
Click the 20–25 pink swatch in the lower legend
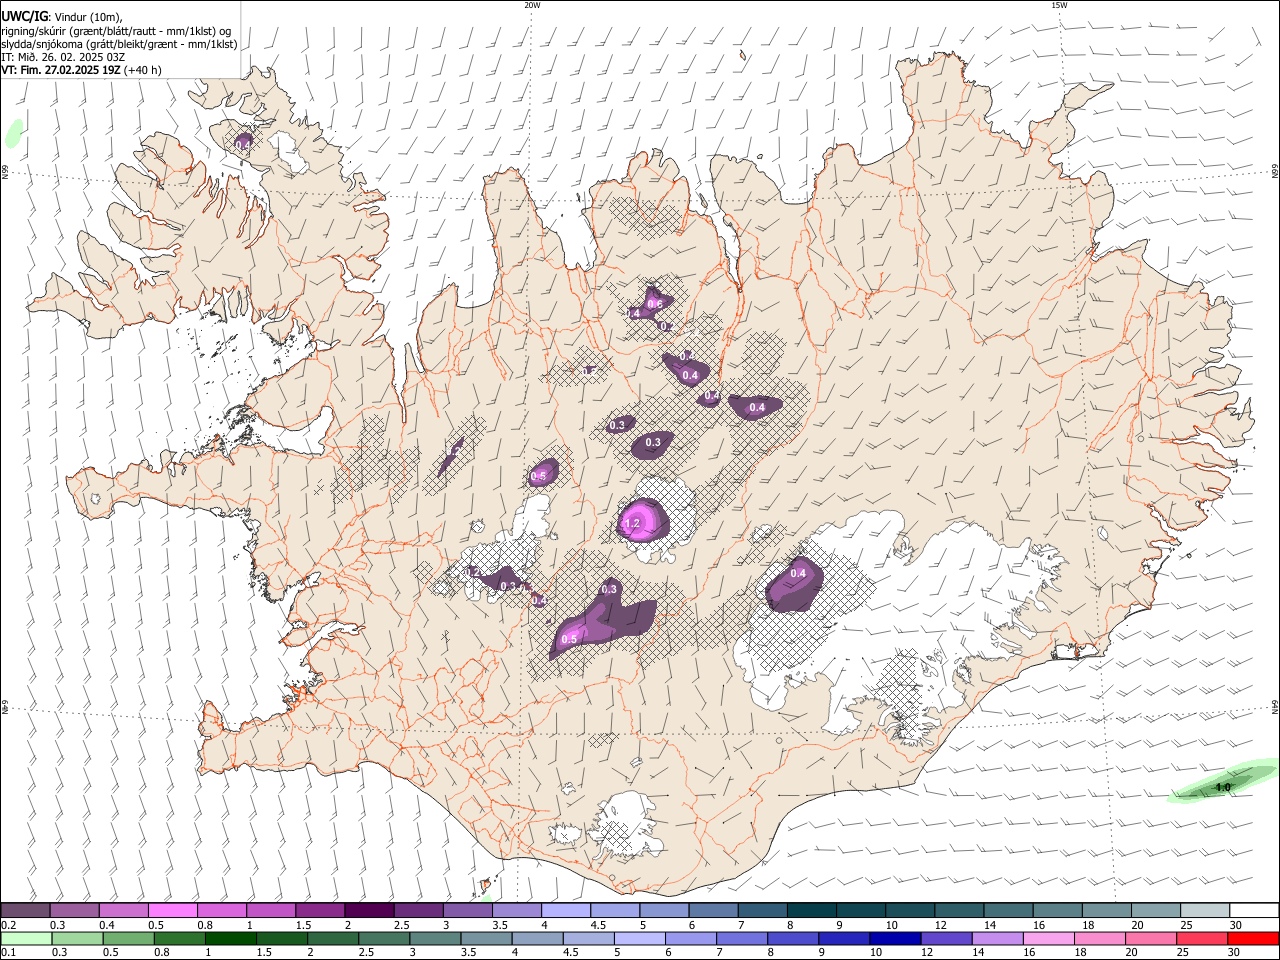1151,939
